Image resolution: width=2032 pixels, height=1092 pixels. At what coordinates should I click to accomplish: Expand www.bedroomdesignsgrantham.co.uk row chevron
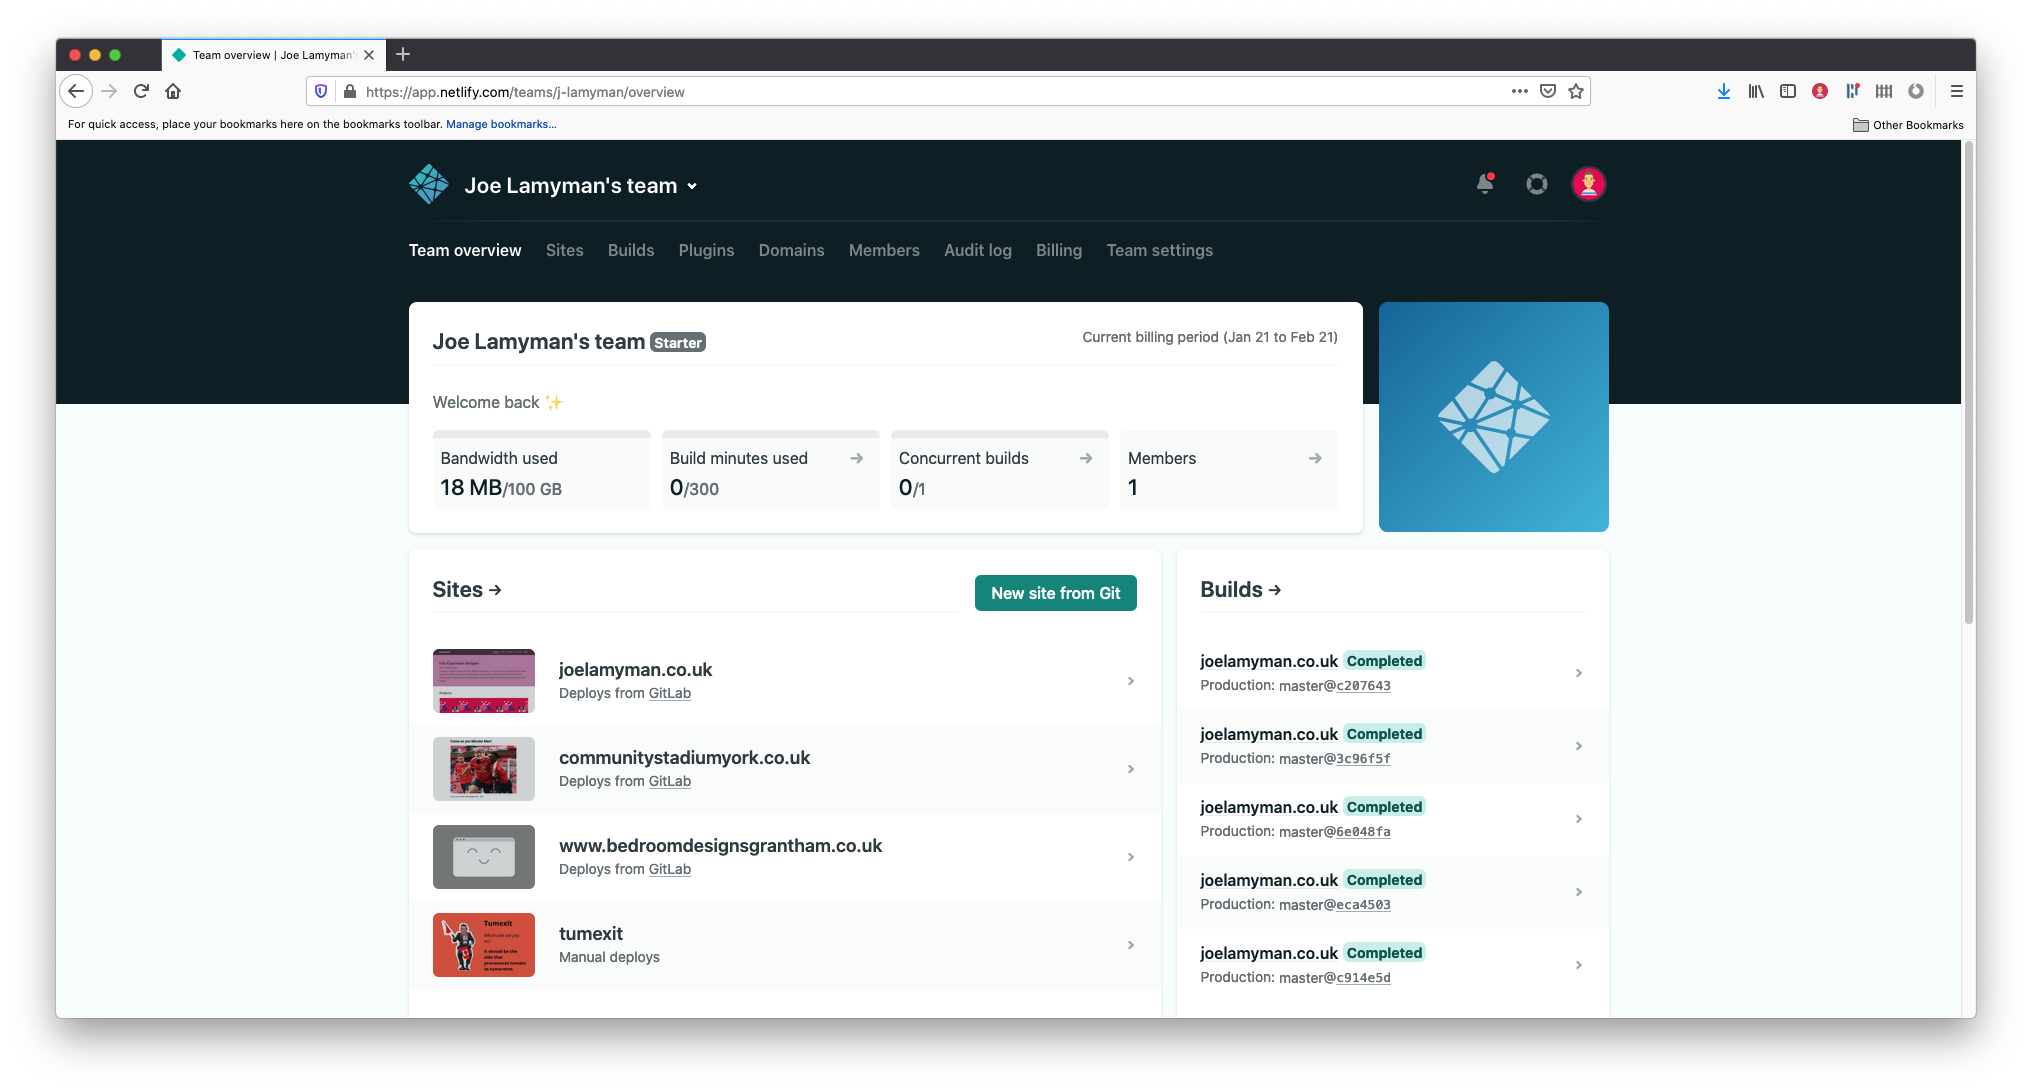point(1131,857)
